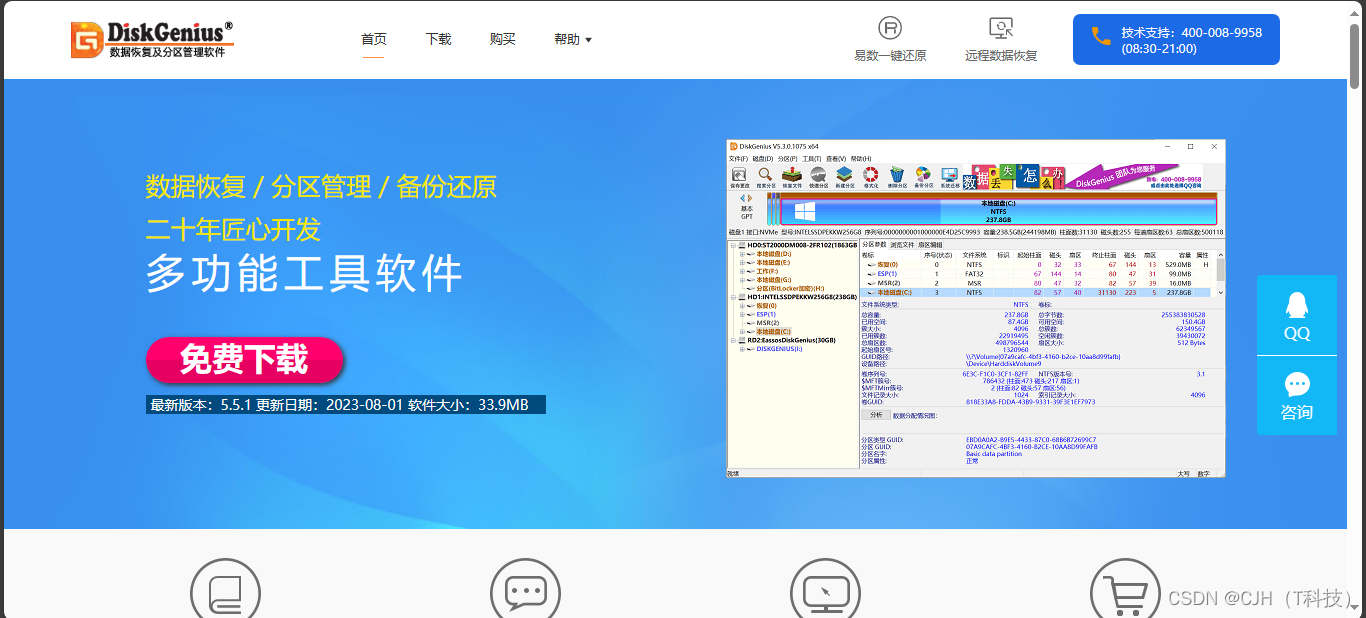The height and width of the screenshot is (618, 1366).
Task: Select the ESP(1) FAT32 row in the partition table
Action: (1034, 274)
